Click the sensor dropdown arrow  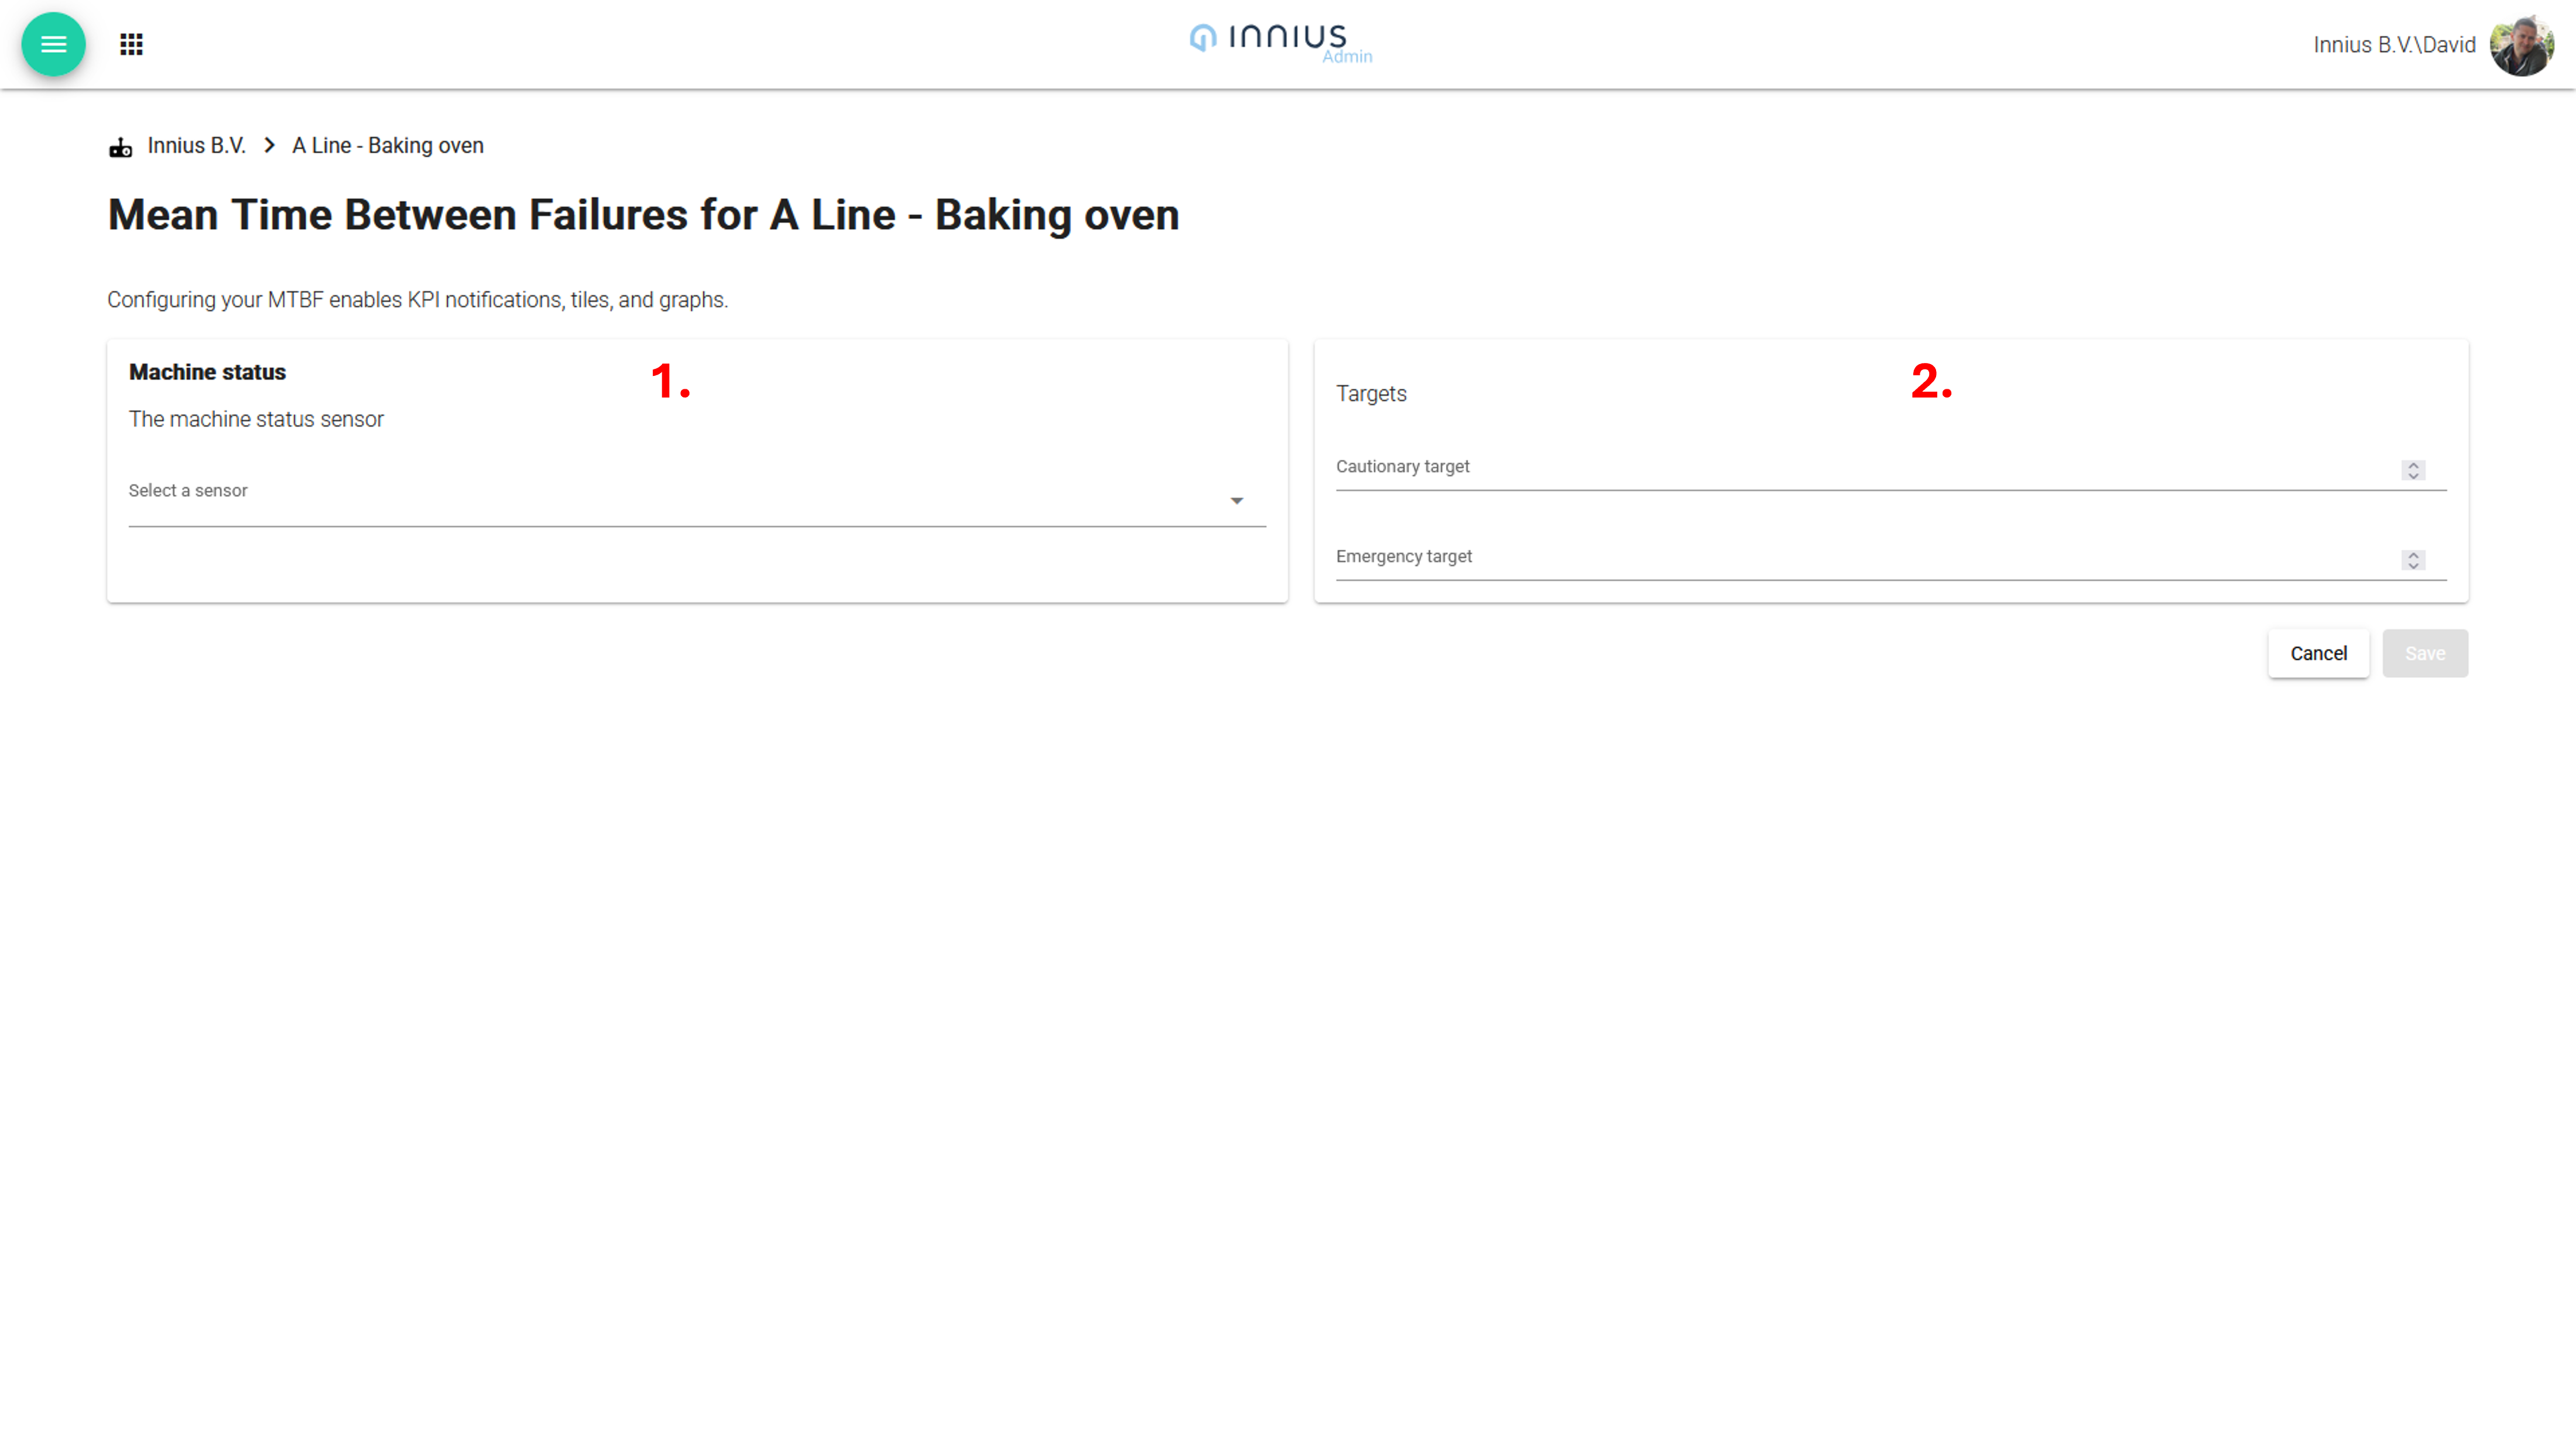point(1237,500)
